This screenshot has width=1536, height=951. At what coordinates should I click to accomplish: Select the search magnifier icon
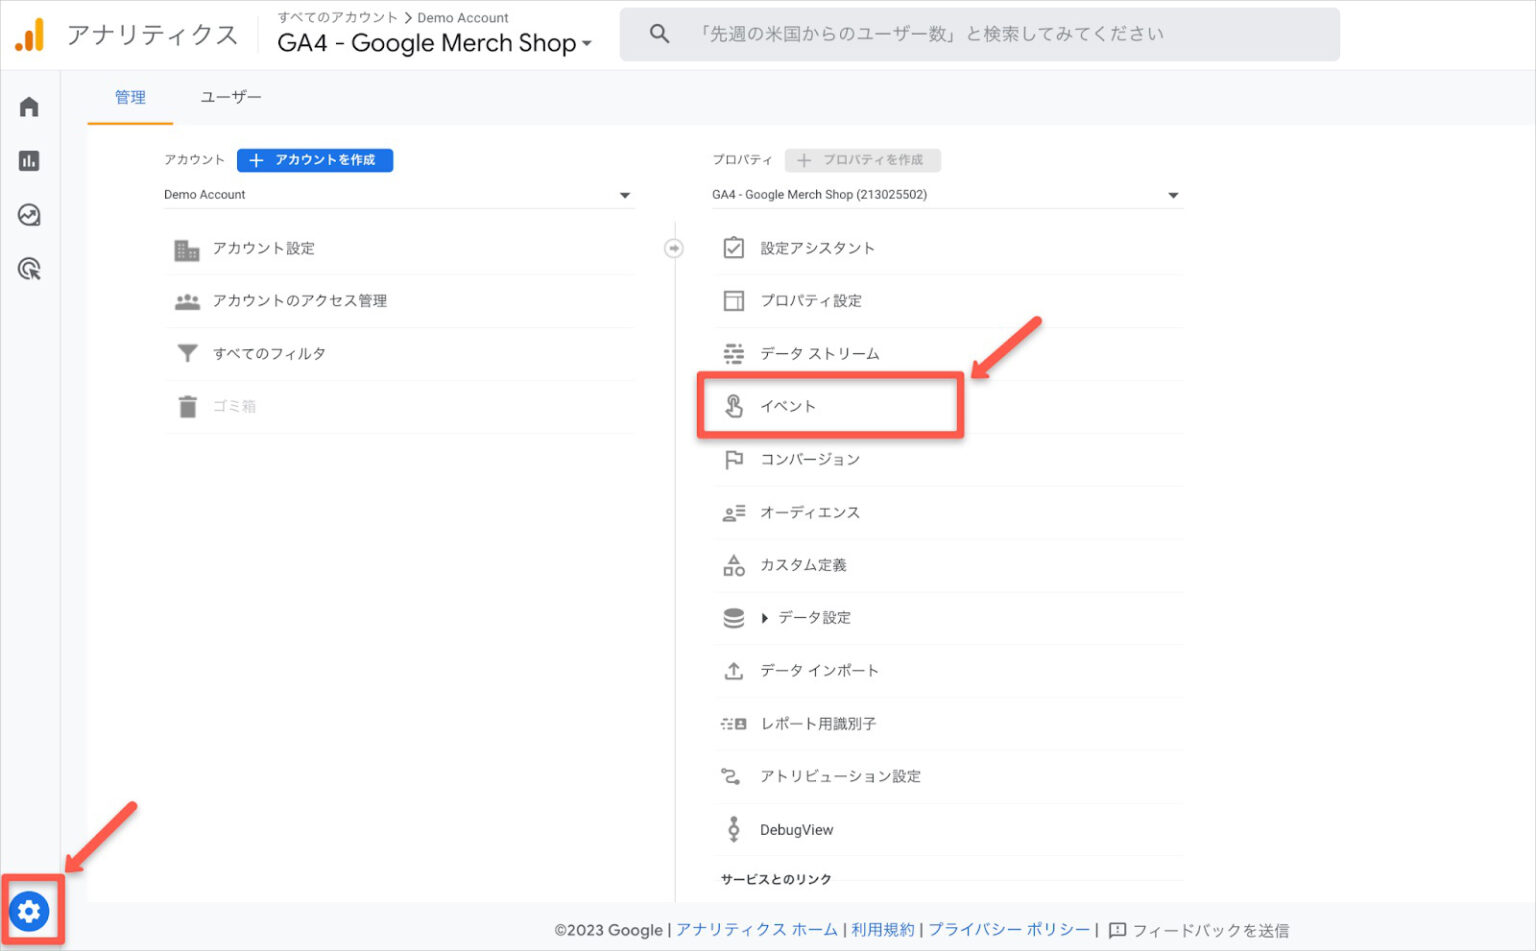point(659,33)
